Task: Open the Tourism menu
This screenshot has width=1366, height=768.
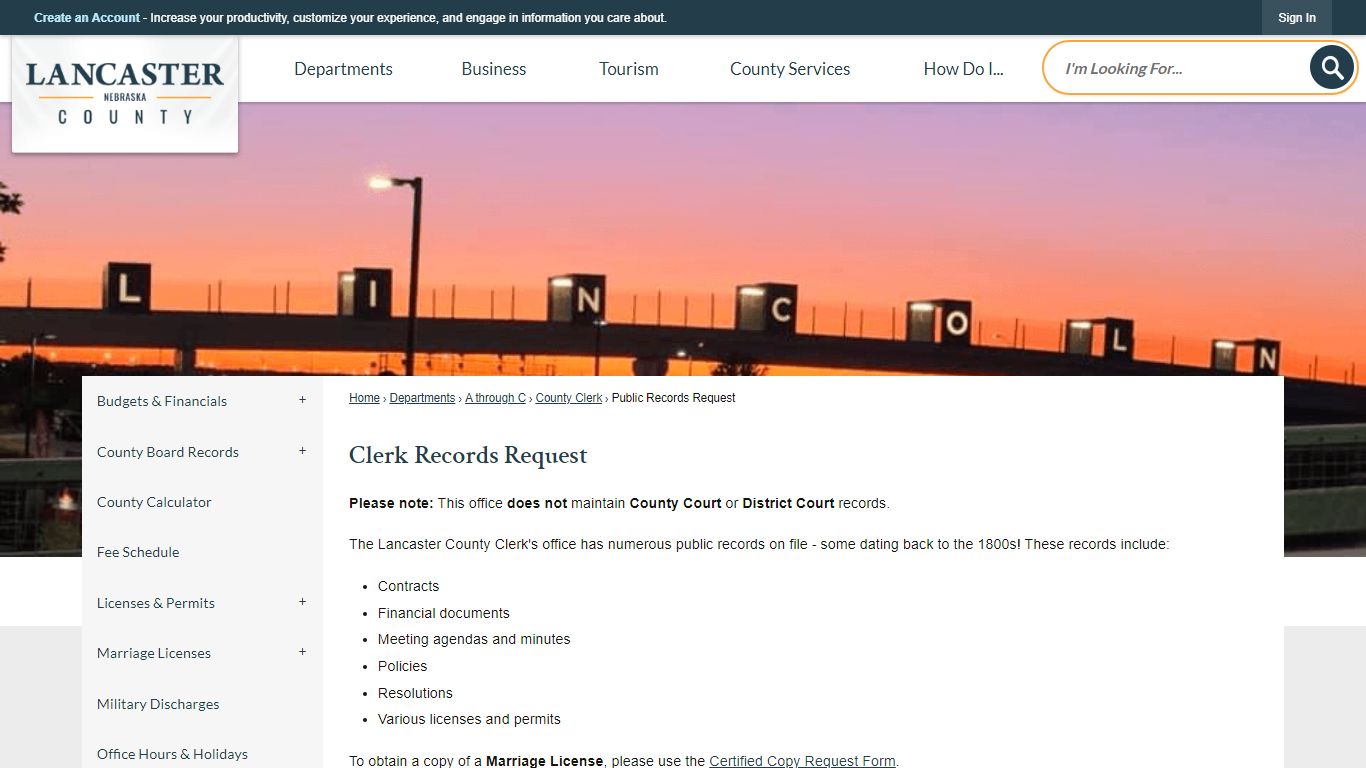Action: click(x=629, y=69)
